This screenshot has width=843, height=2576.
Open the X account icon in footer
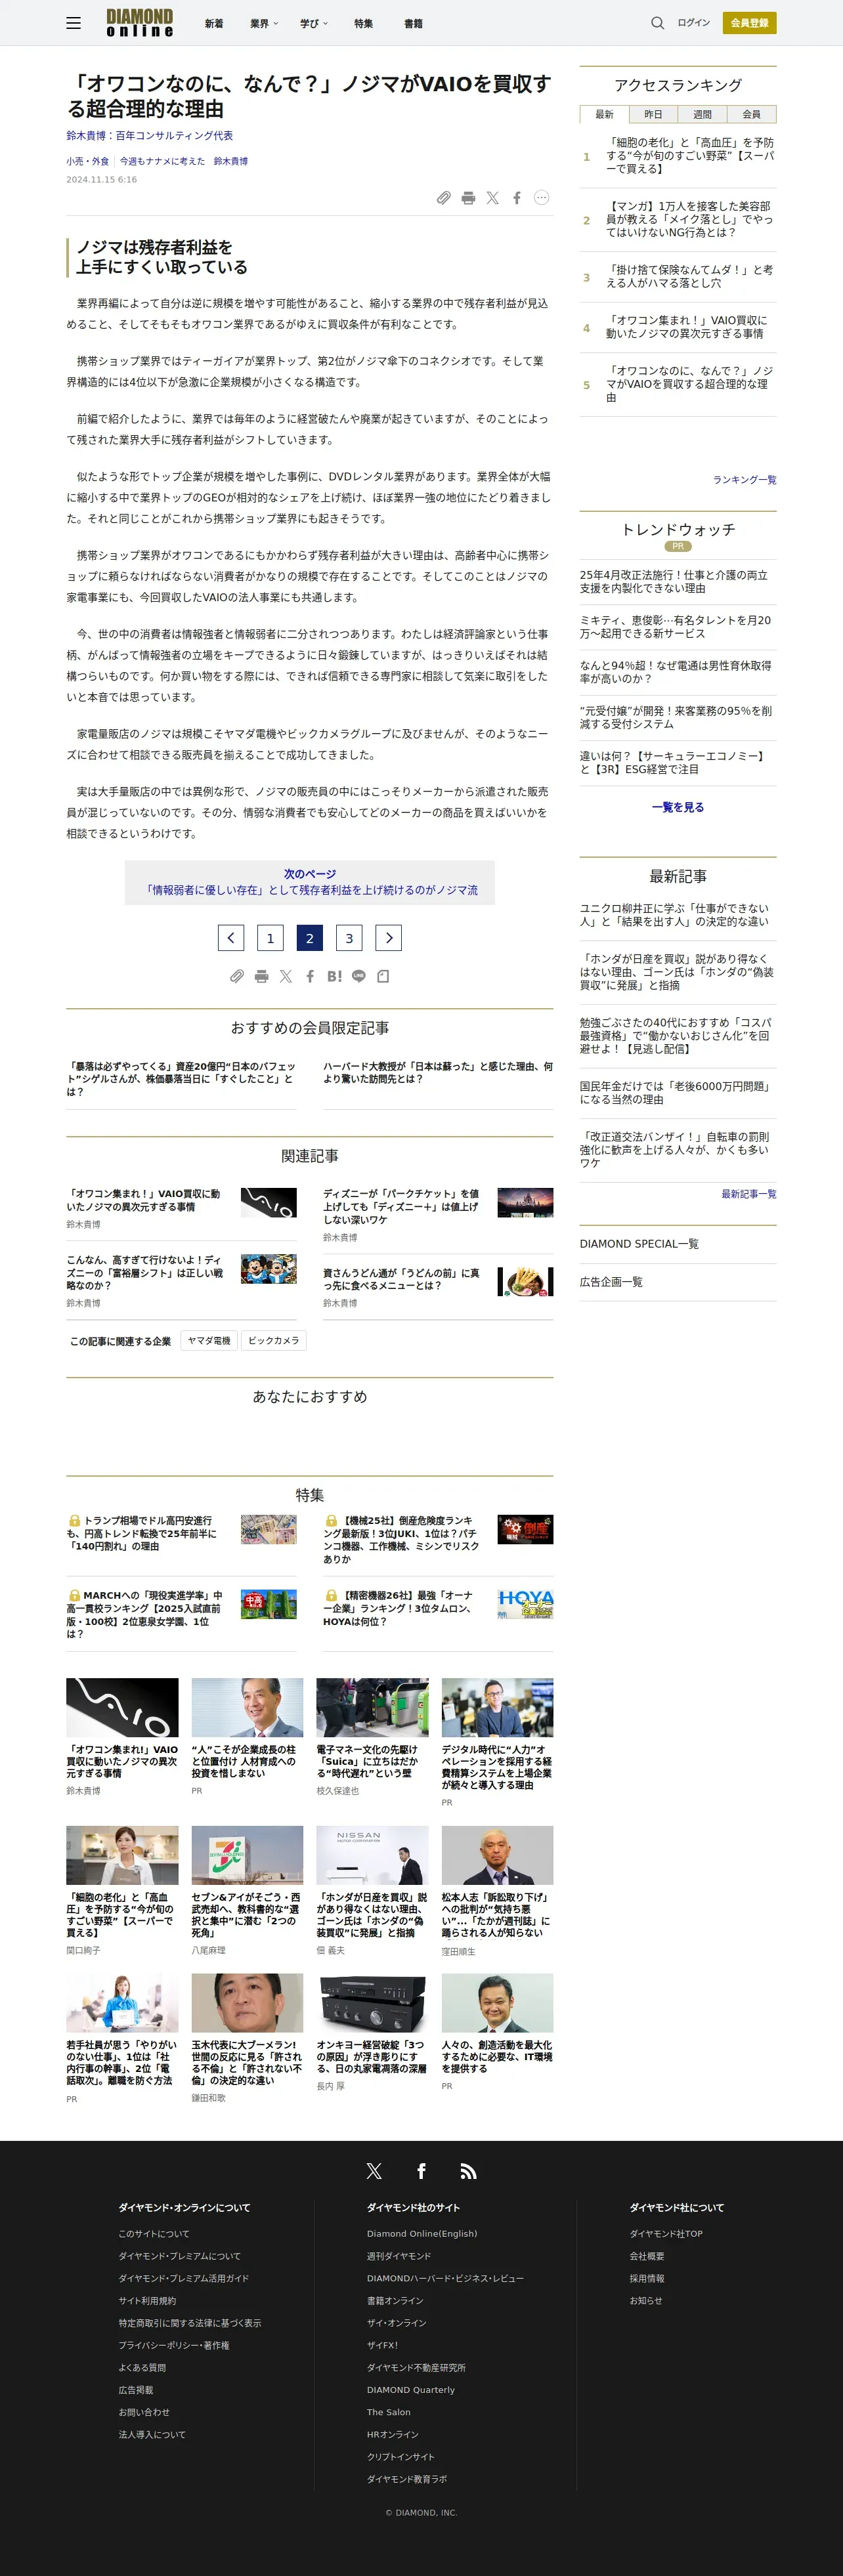click(374, 2171)
